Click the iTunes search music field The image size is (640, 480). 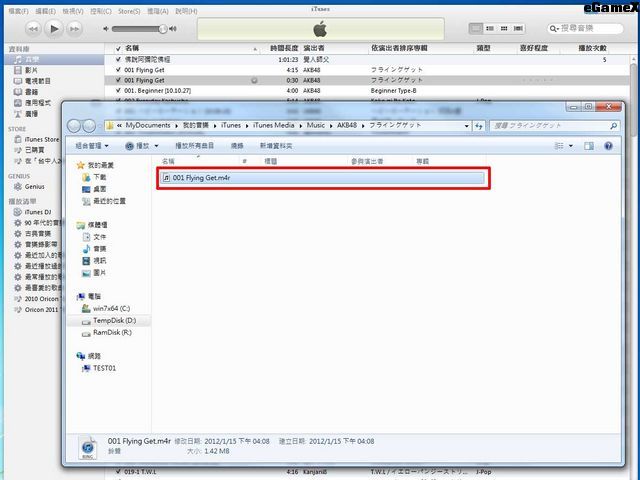click(585, 28)
